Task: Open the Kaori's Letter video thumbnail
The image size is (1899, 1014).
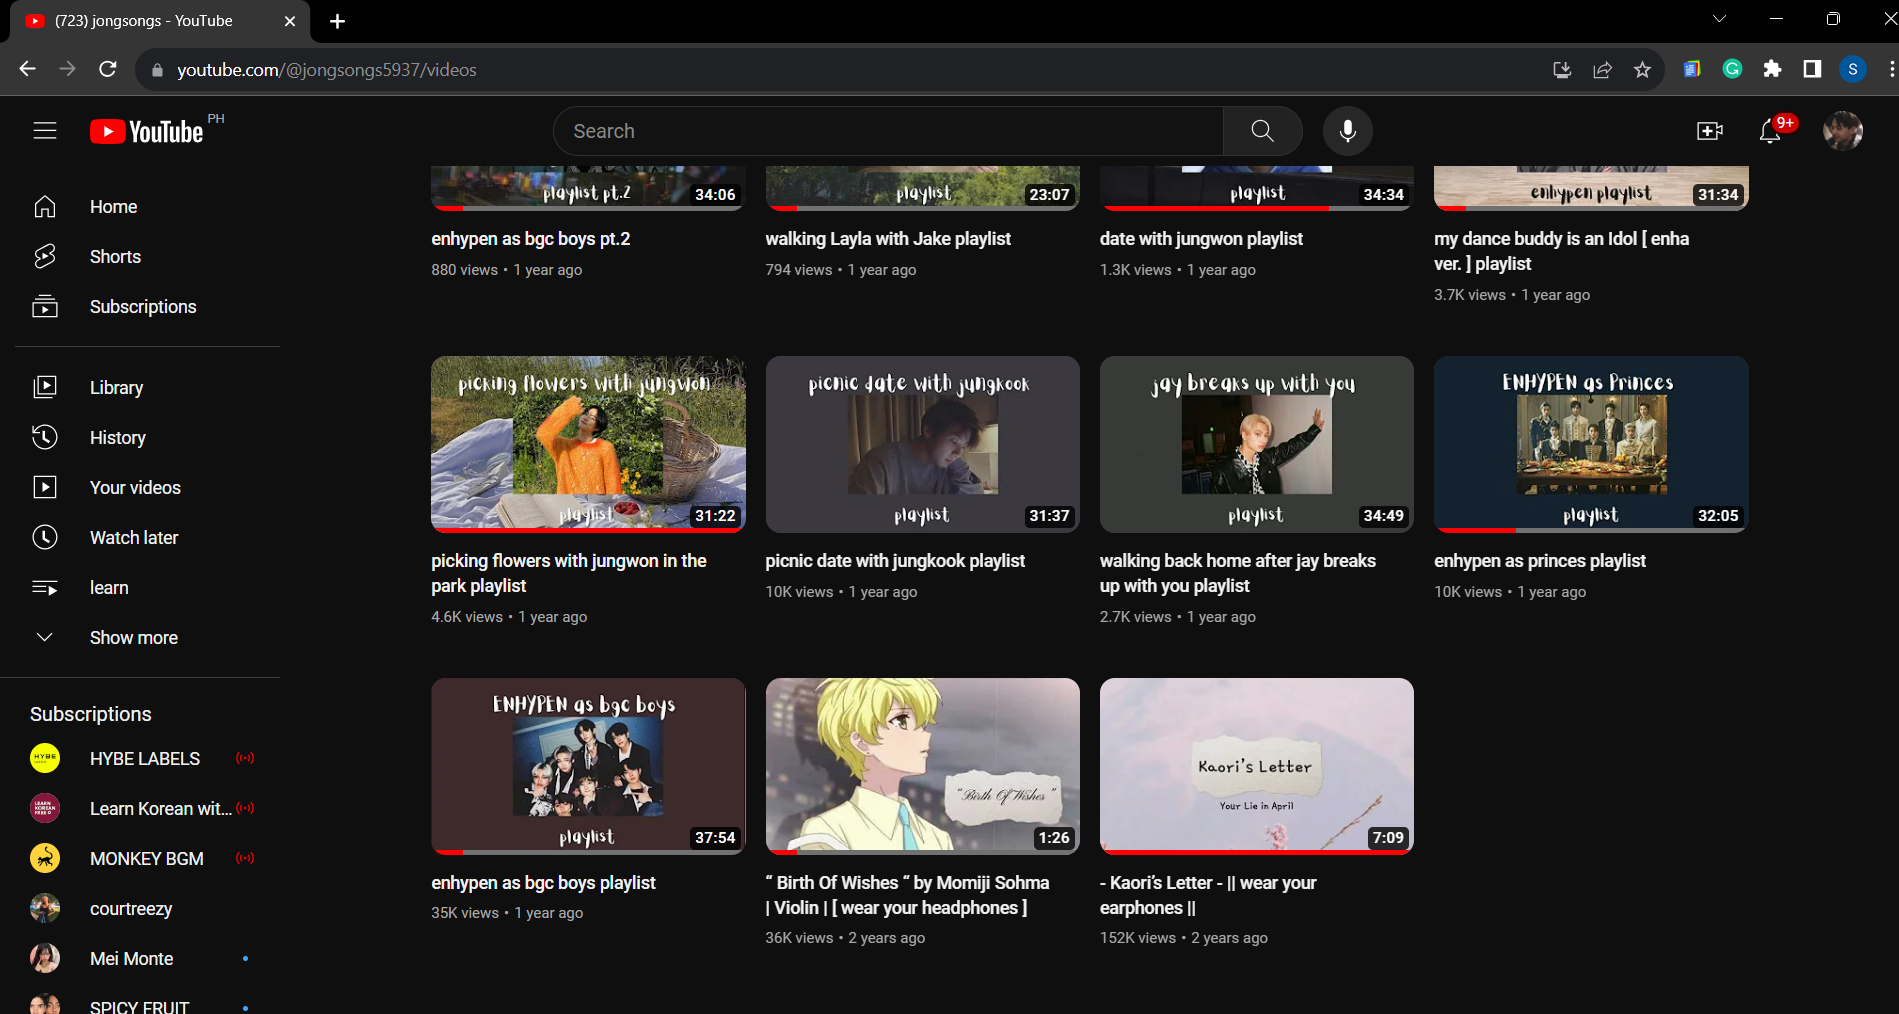Action: [1256, 765]
